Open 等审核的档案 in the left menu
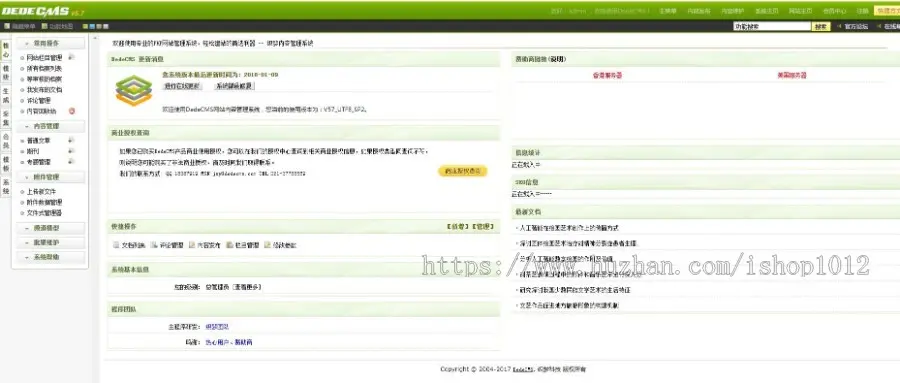The height and width of the screenshot is (383, 900). (44, 79)
